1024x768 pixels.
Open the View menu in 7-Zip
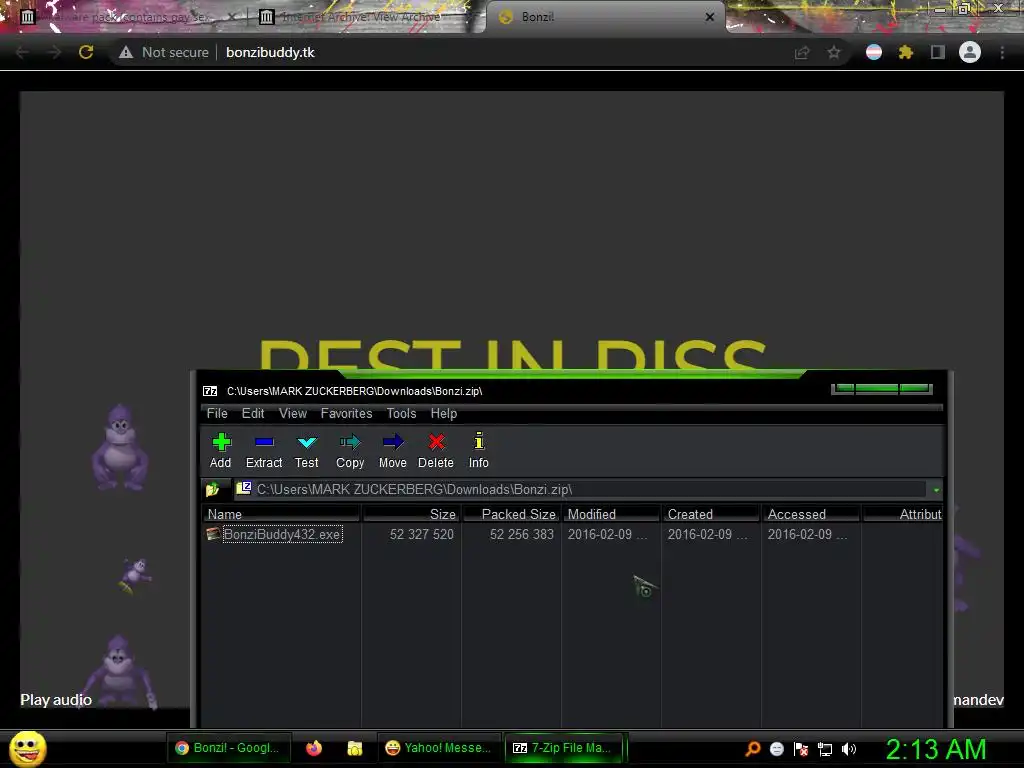tap(293, 413)
